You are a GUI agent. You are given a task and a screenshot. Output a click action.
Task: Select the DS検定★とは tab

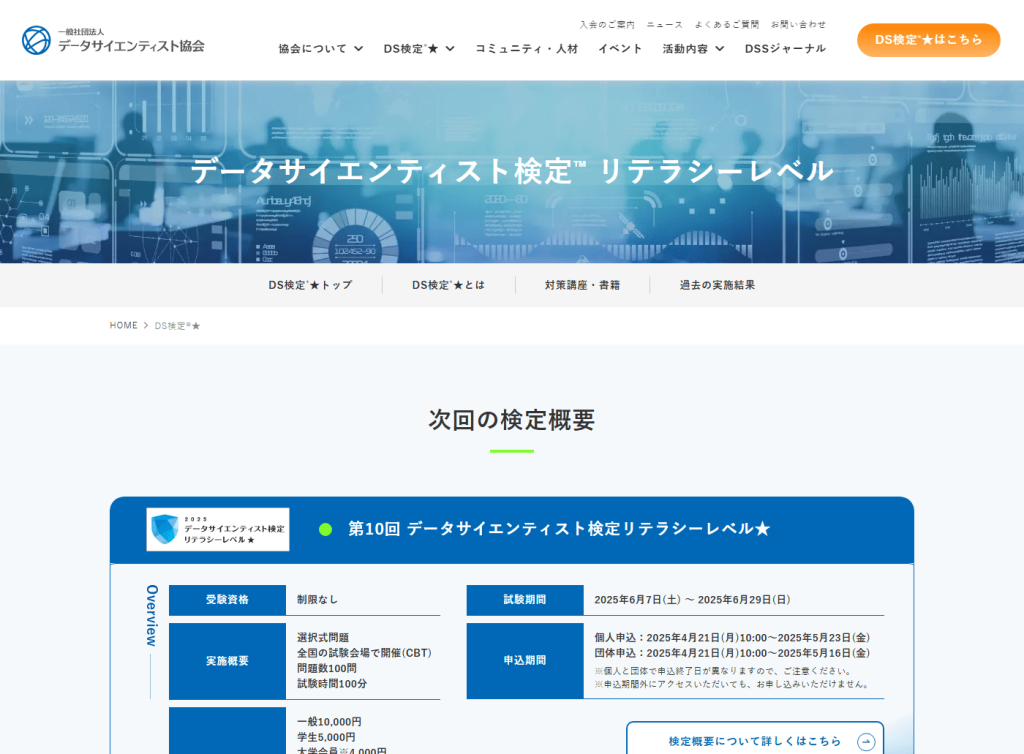[x=449, y=285]
